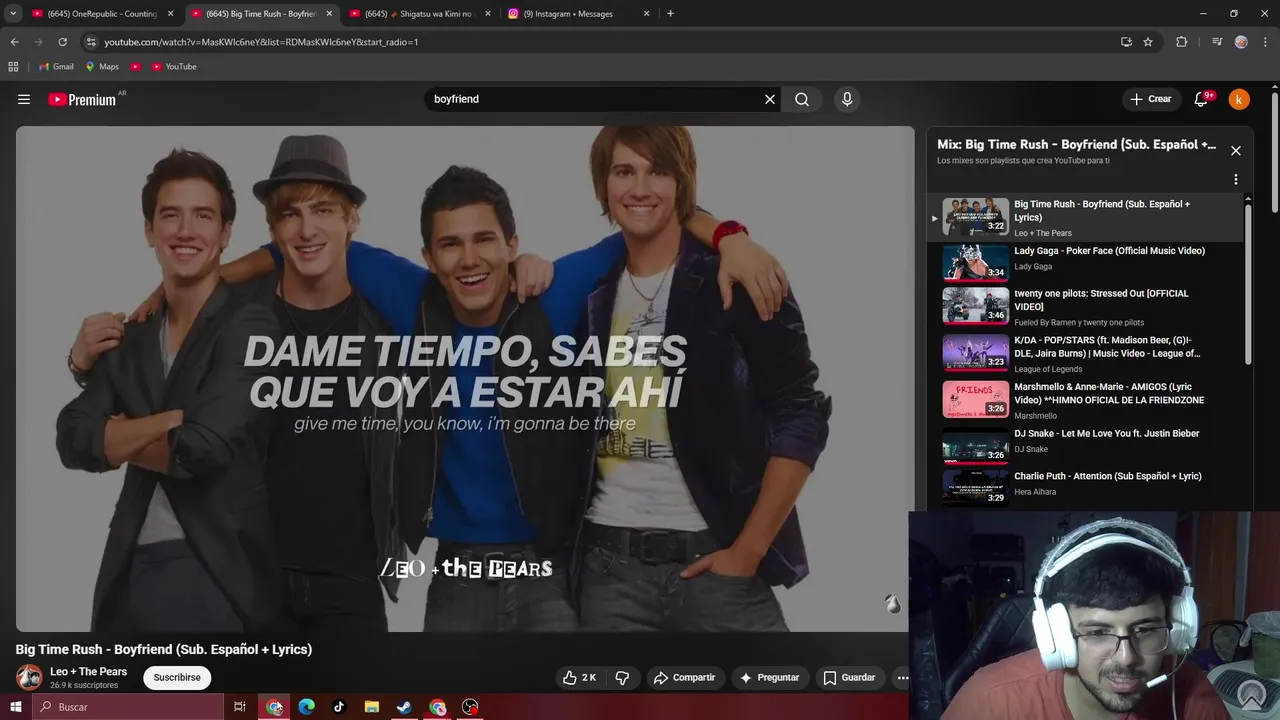Open the YouTube bookmark labeled YouTube
Screen dimensions: 1280x720
[x=174, y=67]
